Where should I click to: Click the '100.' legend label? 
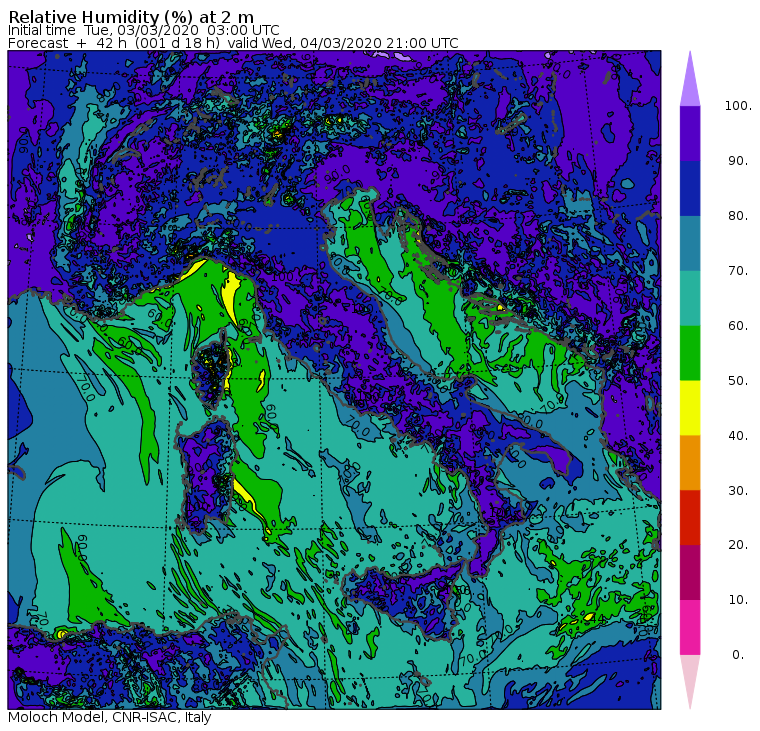pyautogui.click(x=738, y=106)
